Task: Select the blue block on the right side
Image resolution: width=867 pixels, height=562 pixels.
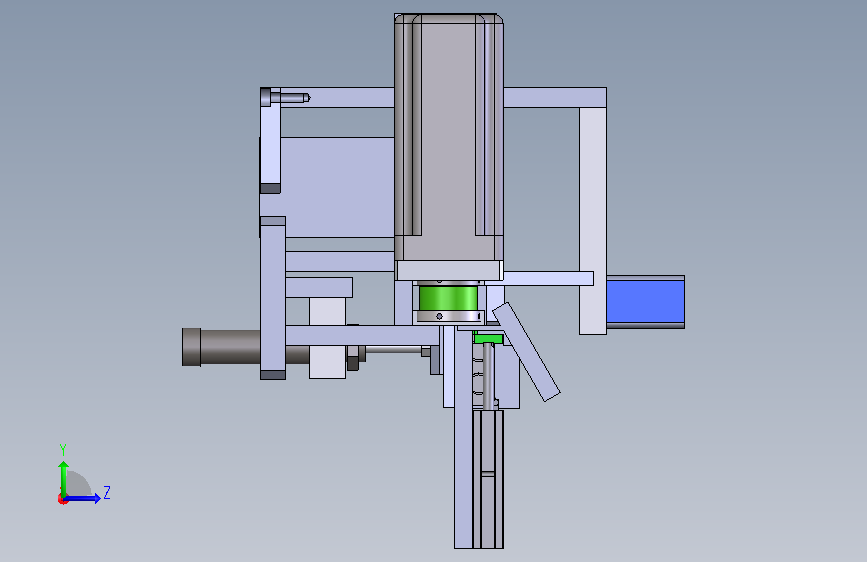Action: point(645,301)
